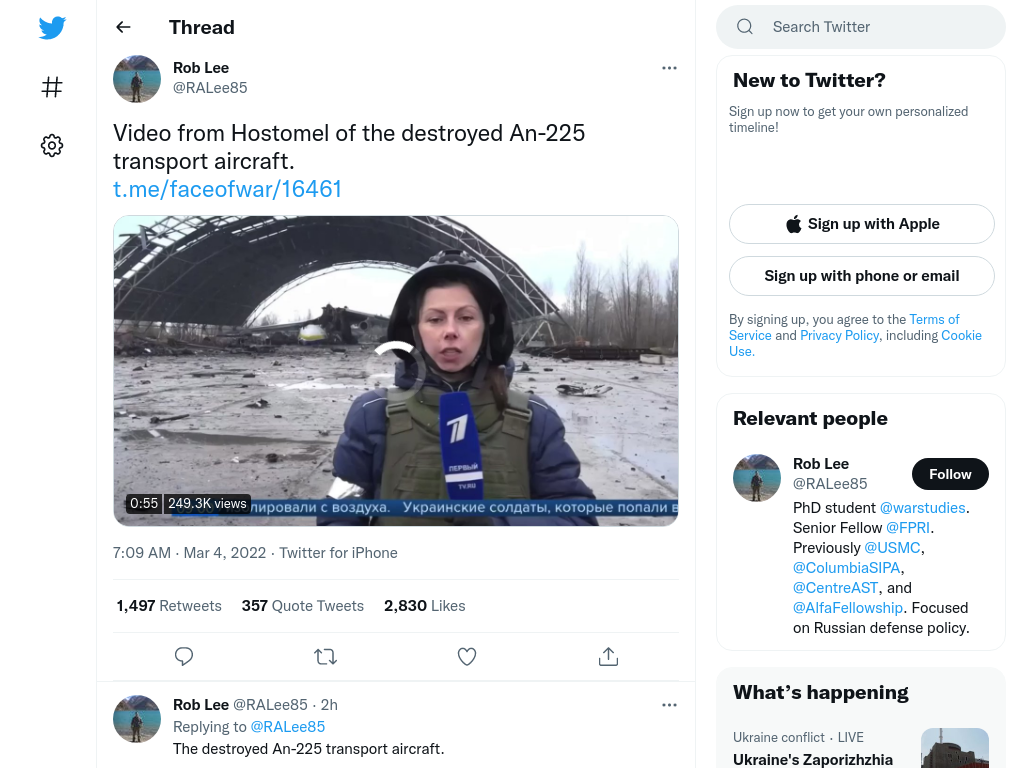The height and width of the screenshot is (768, 1024).
Task: Click Sign up with phone or email
Action: [862, 276]
